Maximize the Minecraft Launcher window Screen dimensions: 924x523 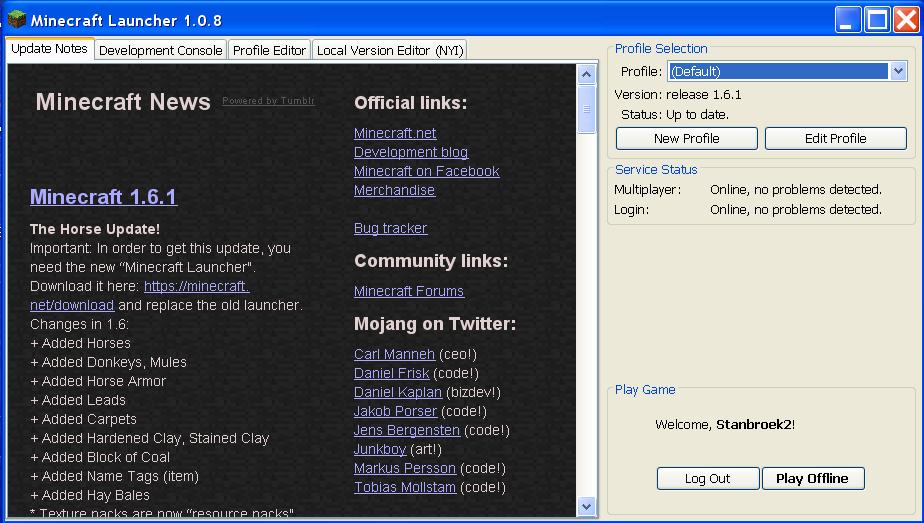pos(877,20)
